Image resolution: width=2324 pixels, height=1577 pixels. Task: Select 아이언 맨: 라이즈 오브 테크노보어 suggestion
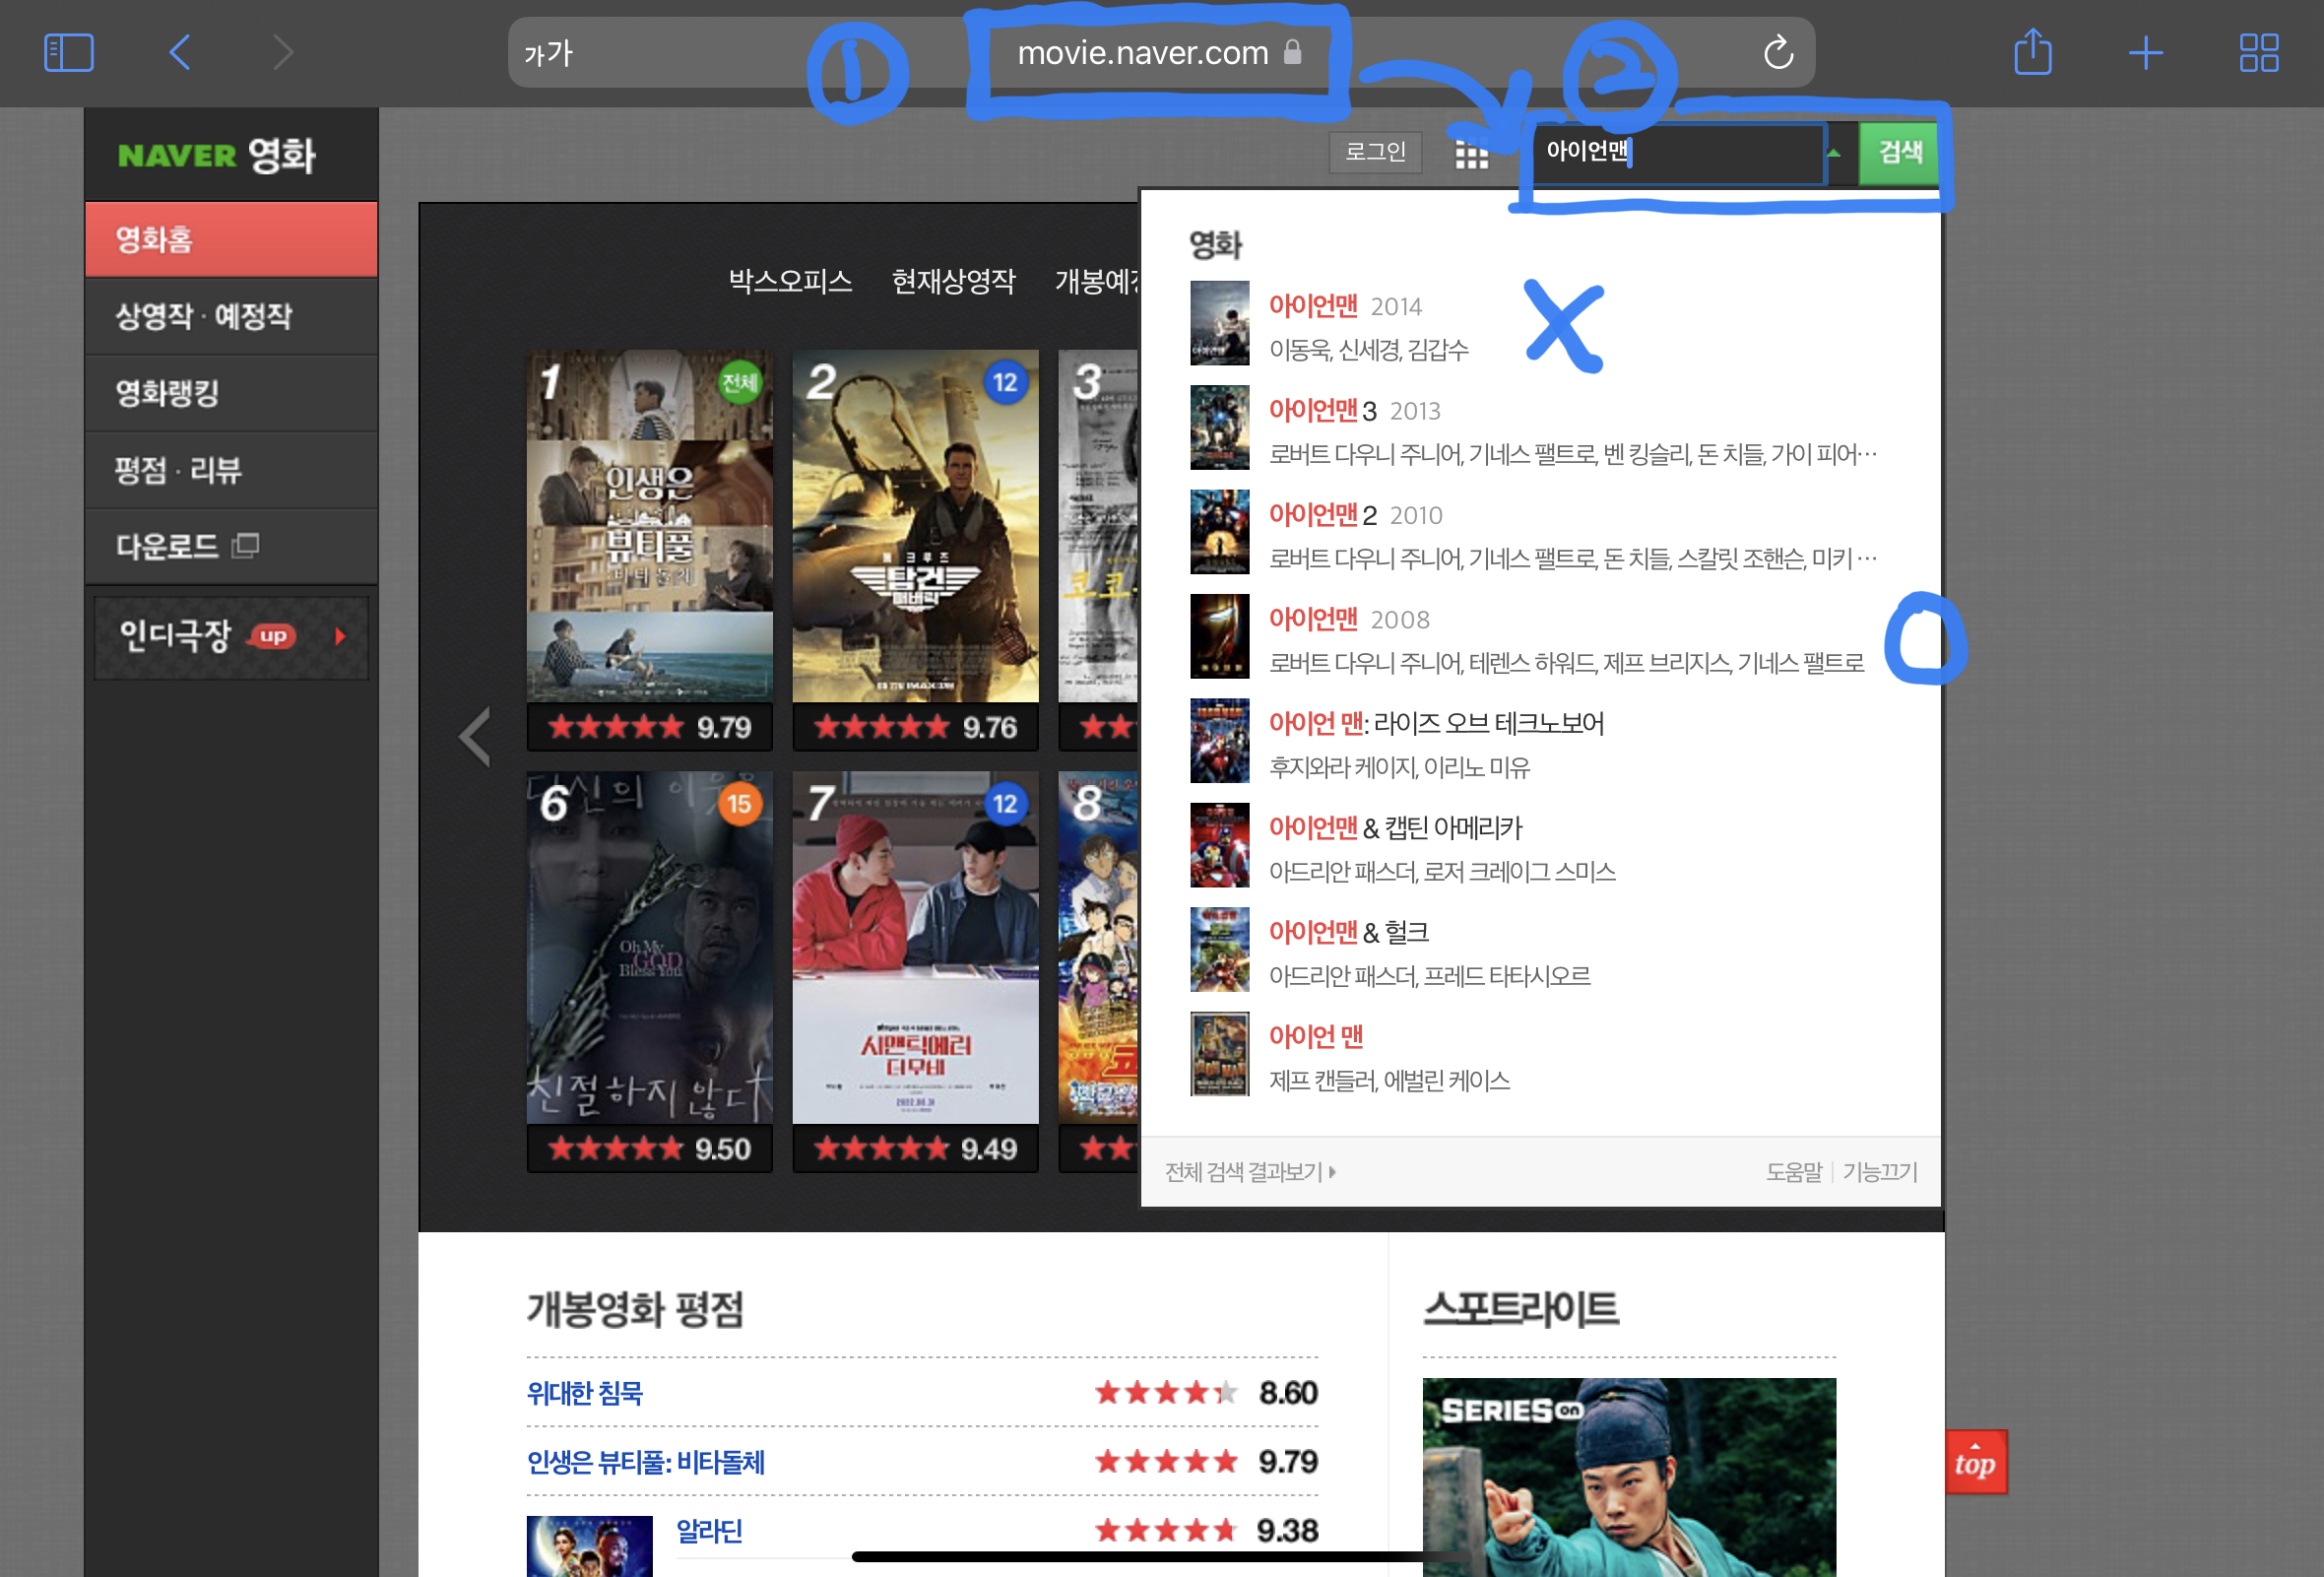point(1540,741)
